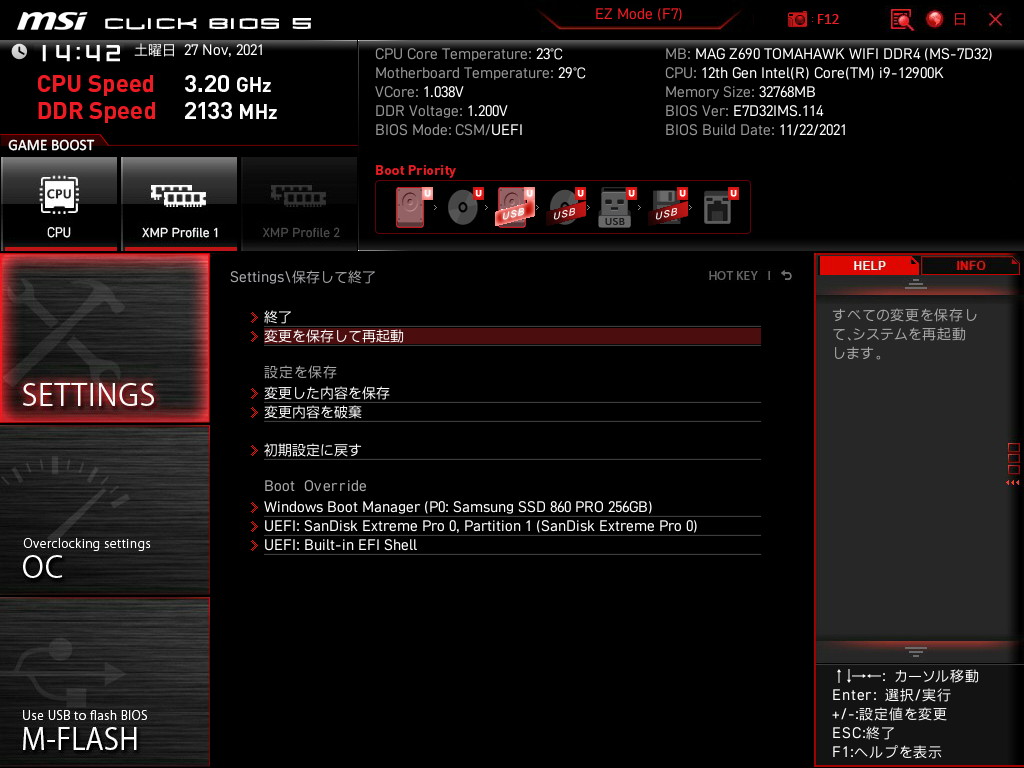Switch to the INFO tab

click(x=970, y=265)
